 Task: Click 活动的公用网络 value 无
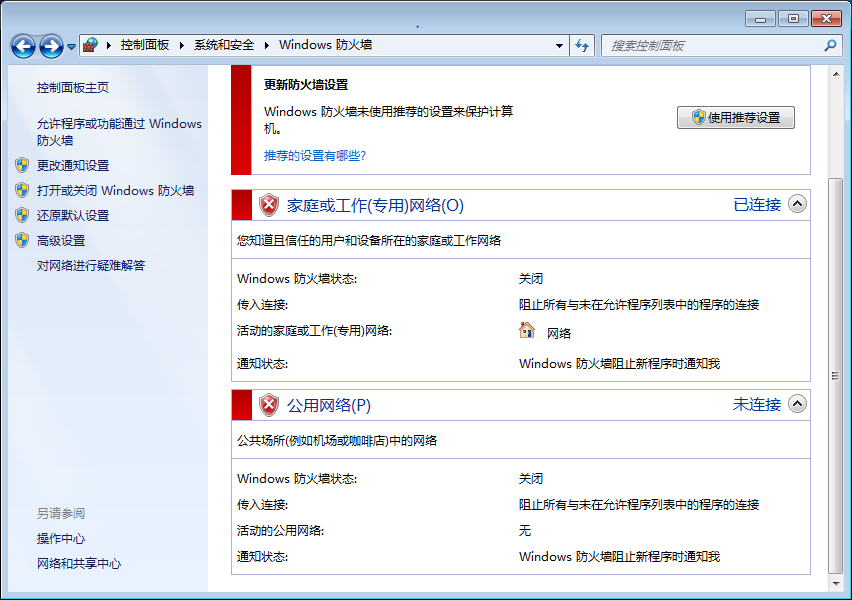pyautogui.click(x=525, y=530)
